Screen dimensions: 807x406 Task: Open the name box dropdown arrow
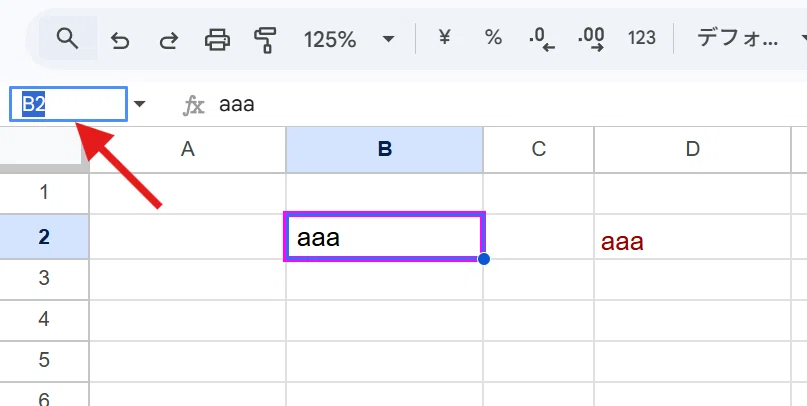(x=139, y=104)
